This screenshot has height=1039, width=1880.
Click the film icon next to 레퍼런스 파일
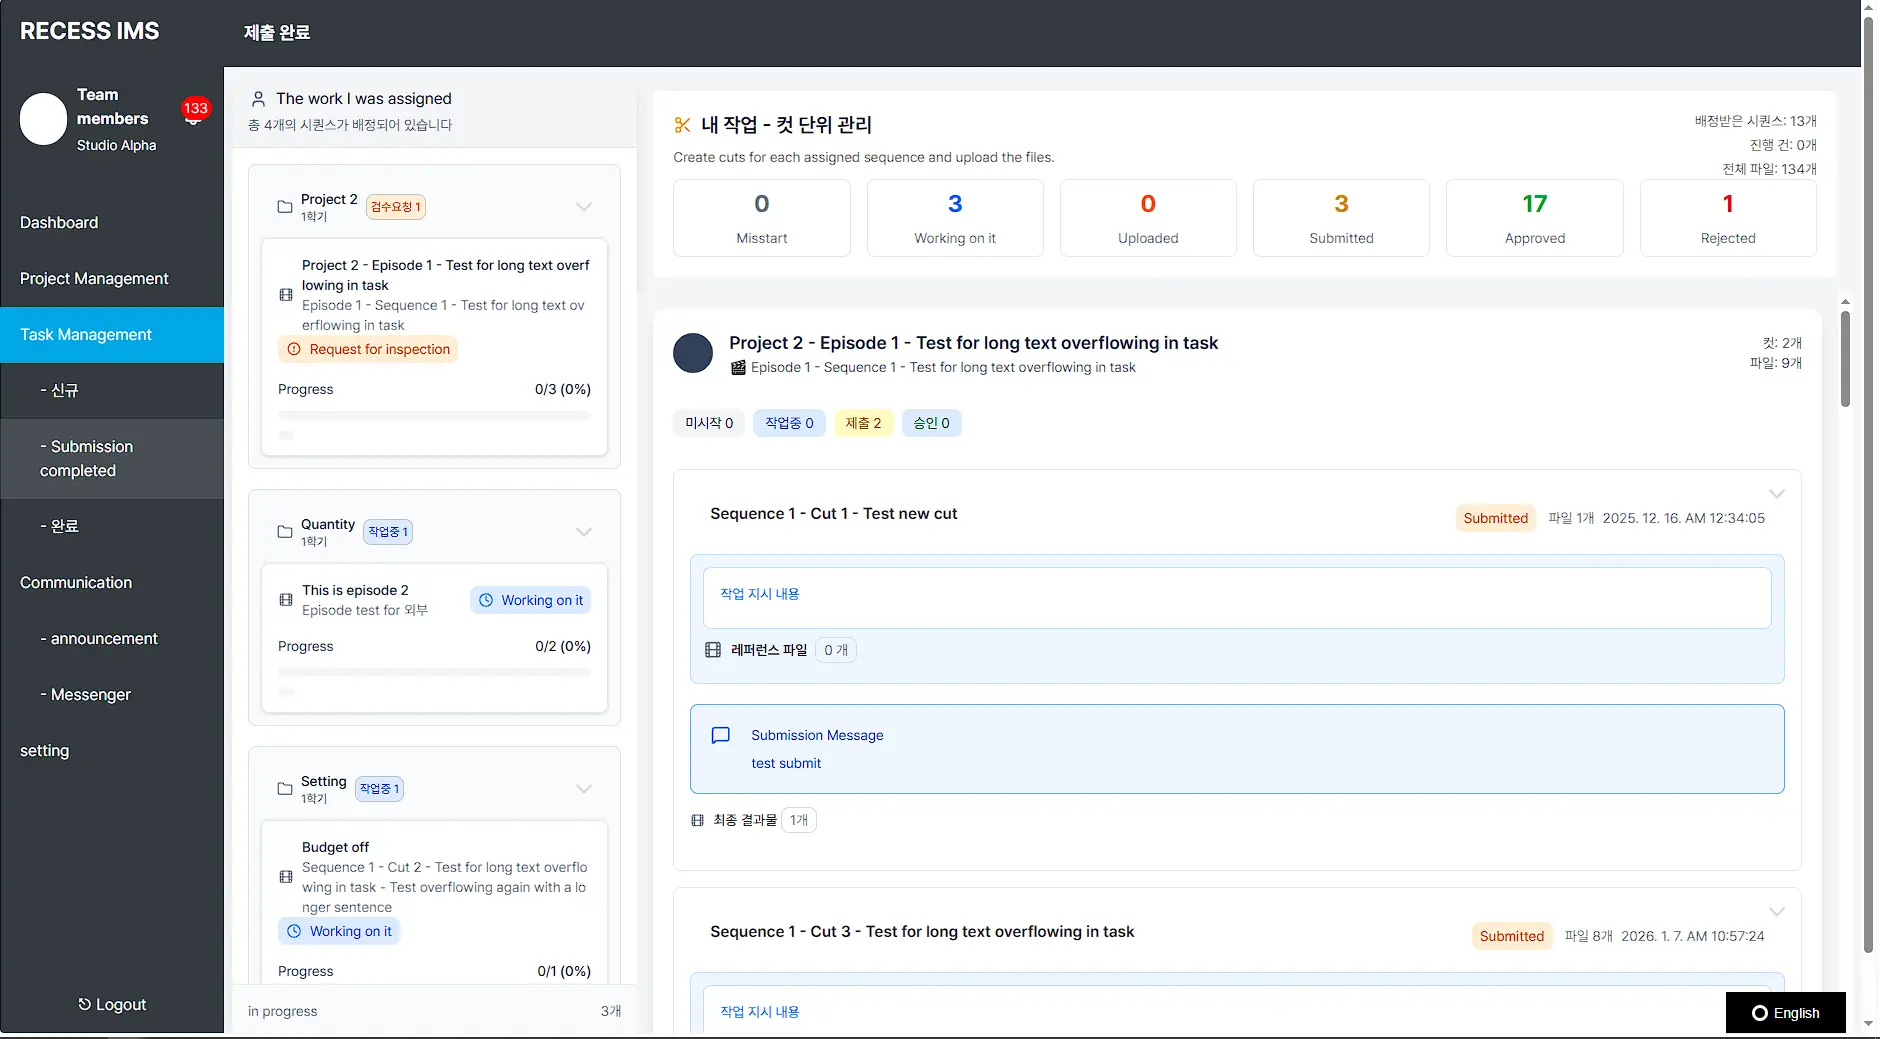tap(713, 649)
